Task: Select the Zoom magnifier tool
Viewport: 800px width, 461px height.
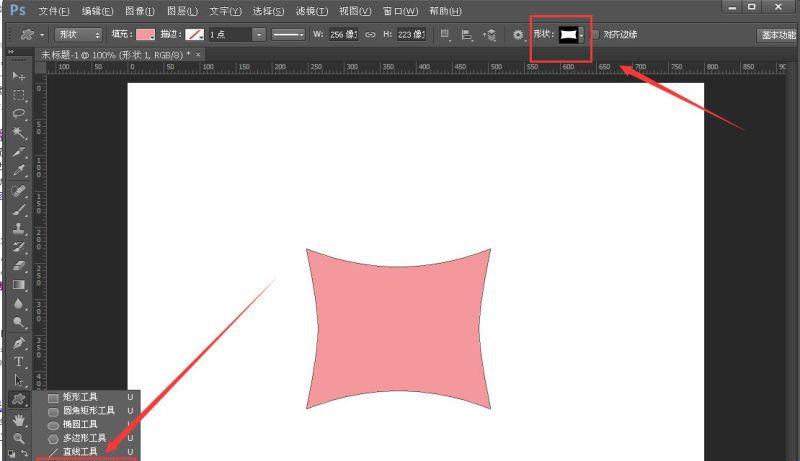Action: click(18, 437)
